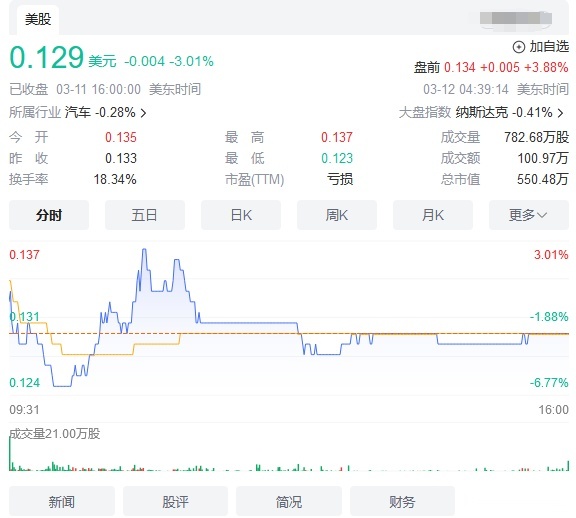Click the blurred label at top right
Image resolution: width=576 pixels, height=518 pixels.
516,18
